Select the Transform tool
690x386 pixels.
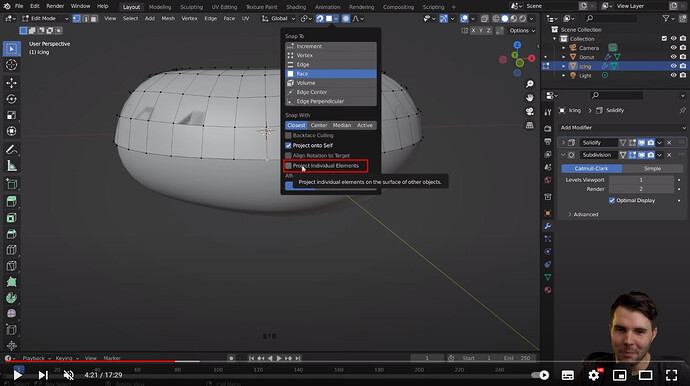tap(11, 131)
